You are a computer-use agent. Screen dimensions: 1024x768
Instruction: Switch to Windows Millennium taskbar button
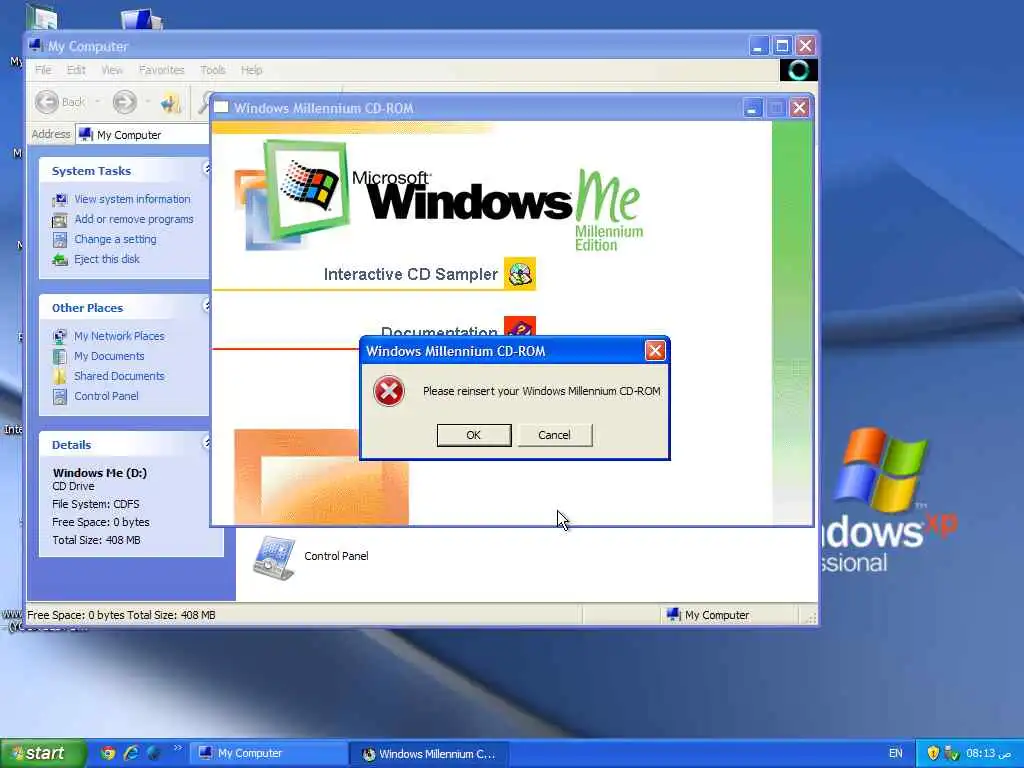pyautogui.click(x=429, y=754)
